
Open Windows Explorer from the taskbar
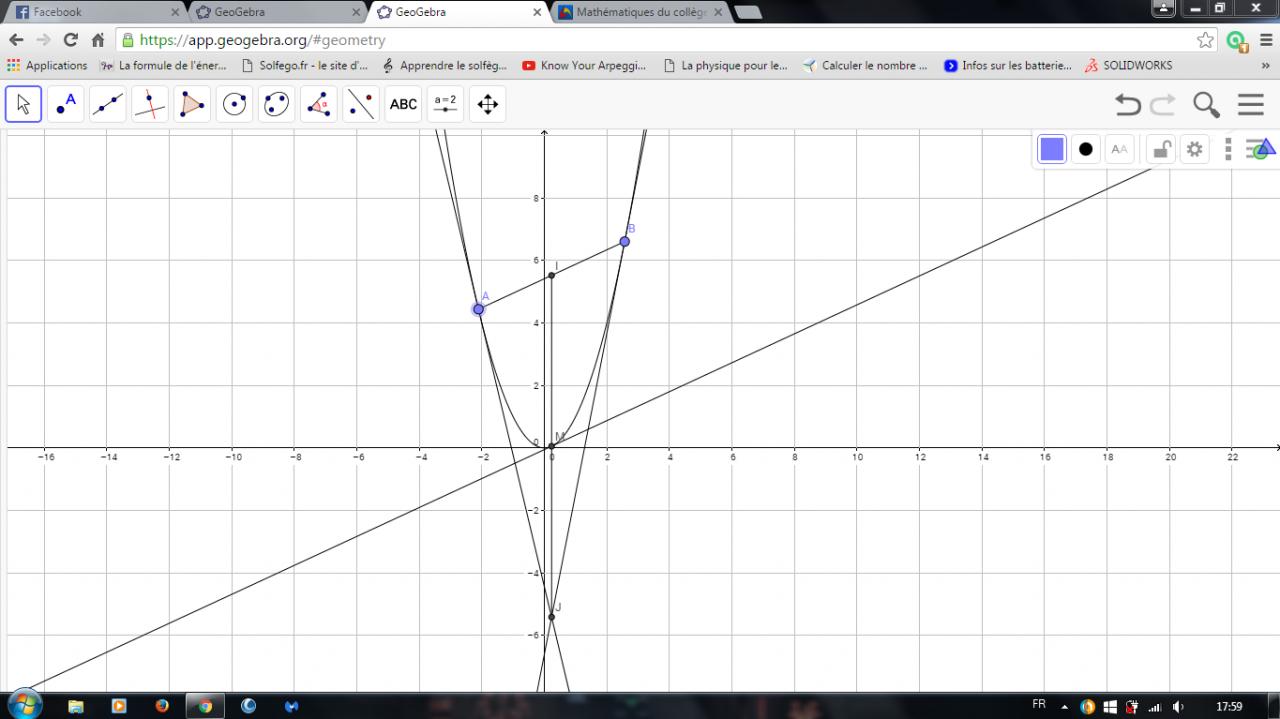76,706
